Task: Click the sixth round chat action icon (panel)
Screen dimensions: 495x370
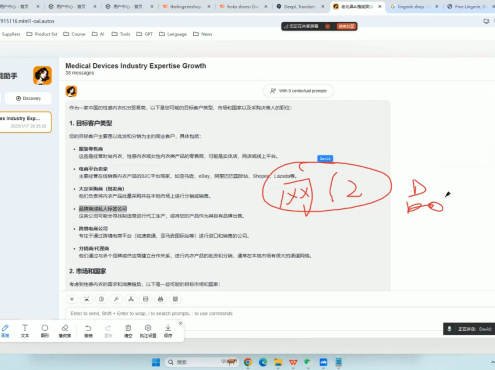Action: [x=146, y=299]
